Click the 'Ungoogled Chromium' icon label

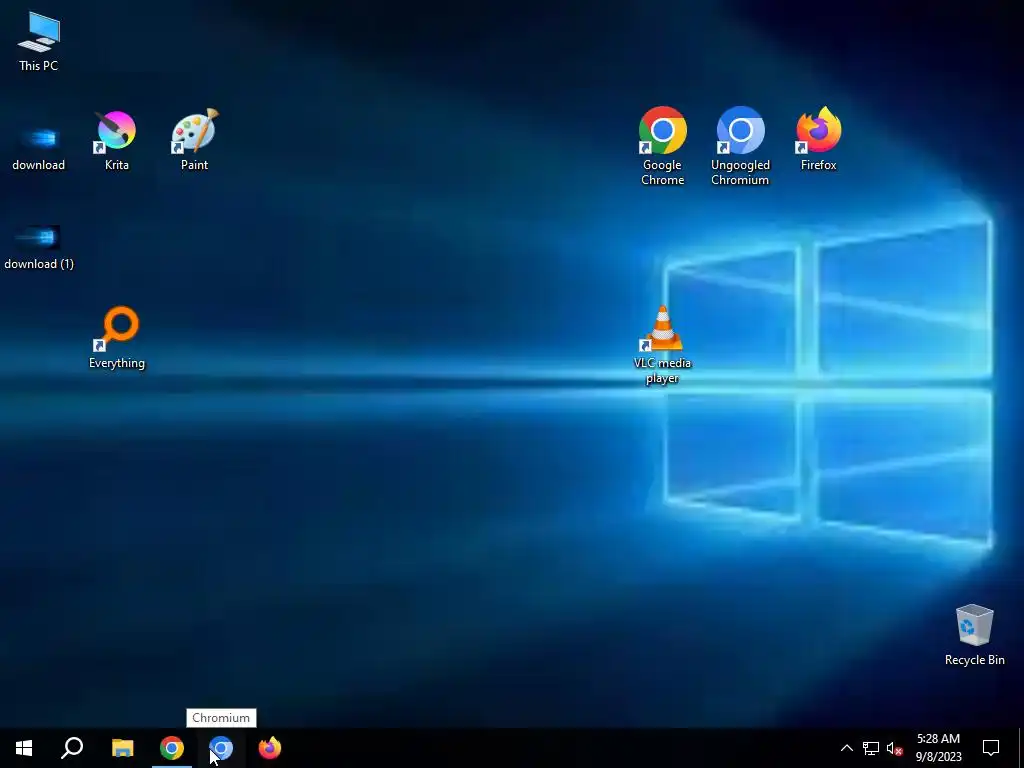click(x=740, y=172)
